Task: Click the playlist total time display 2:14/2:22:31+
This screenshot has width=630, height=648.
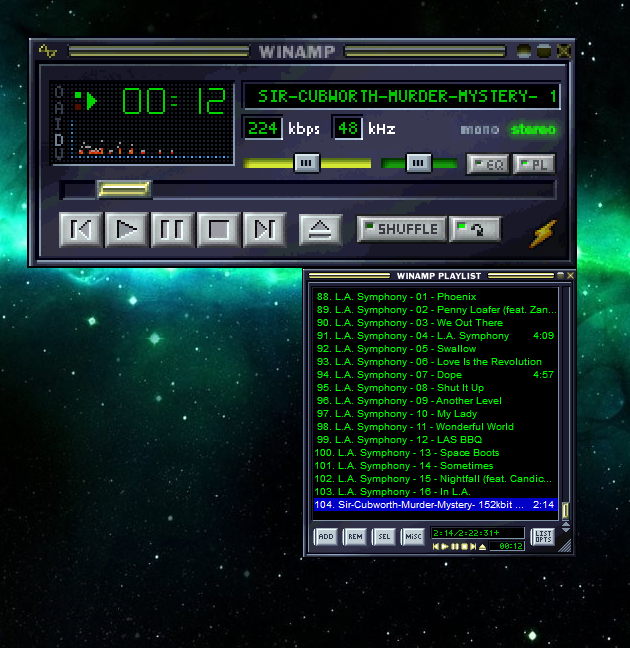Action: click(x=477, y=533)
